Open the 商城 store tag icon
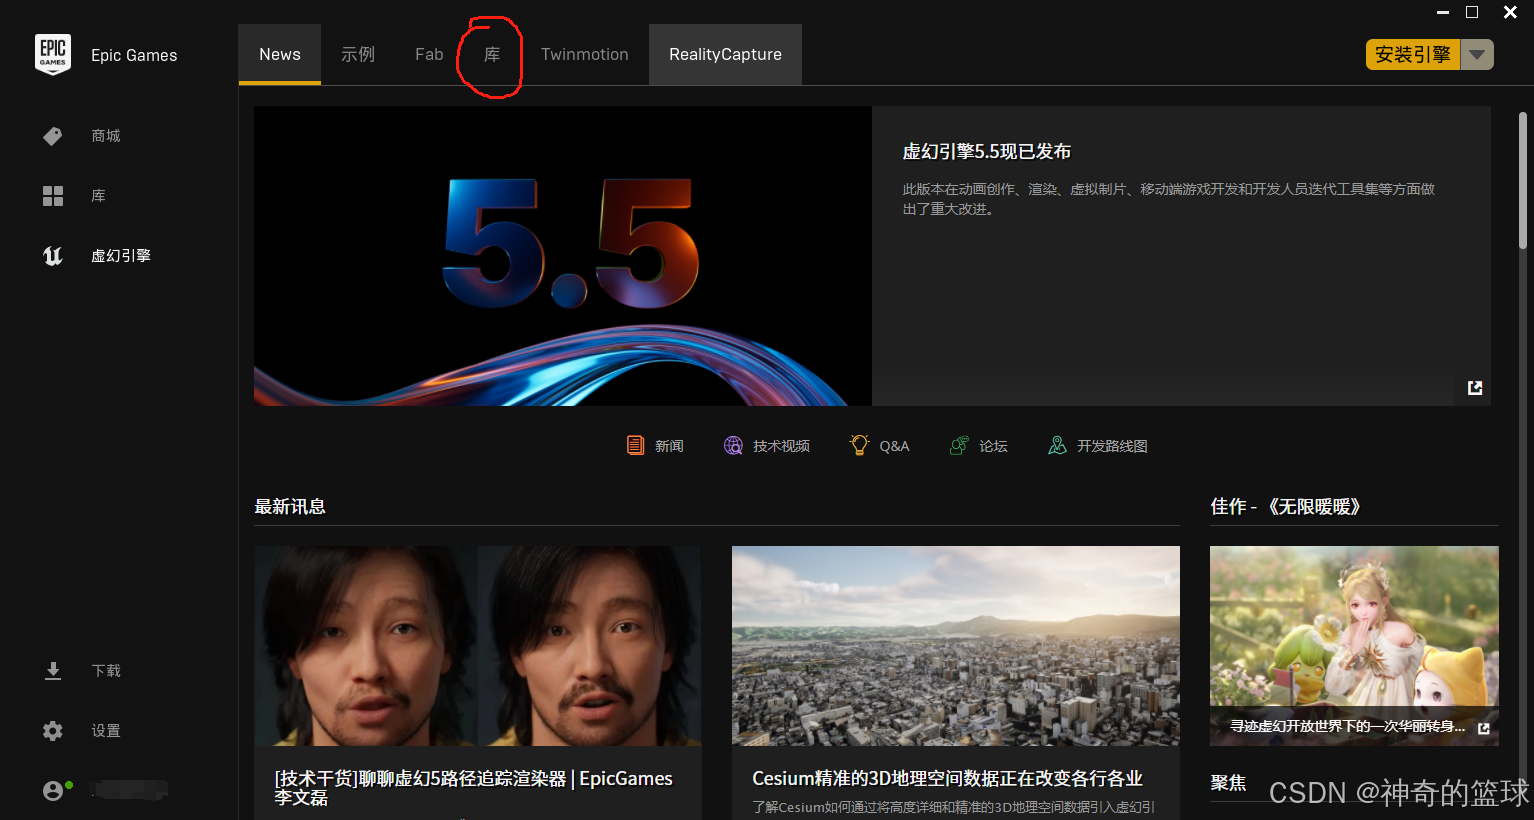Screen dimensions: 1534x820 53,136
